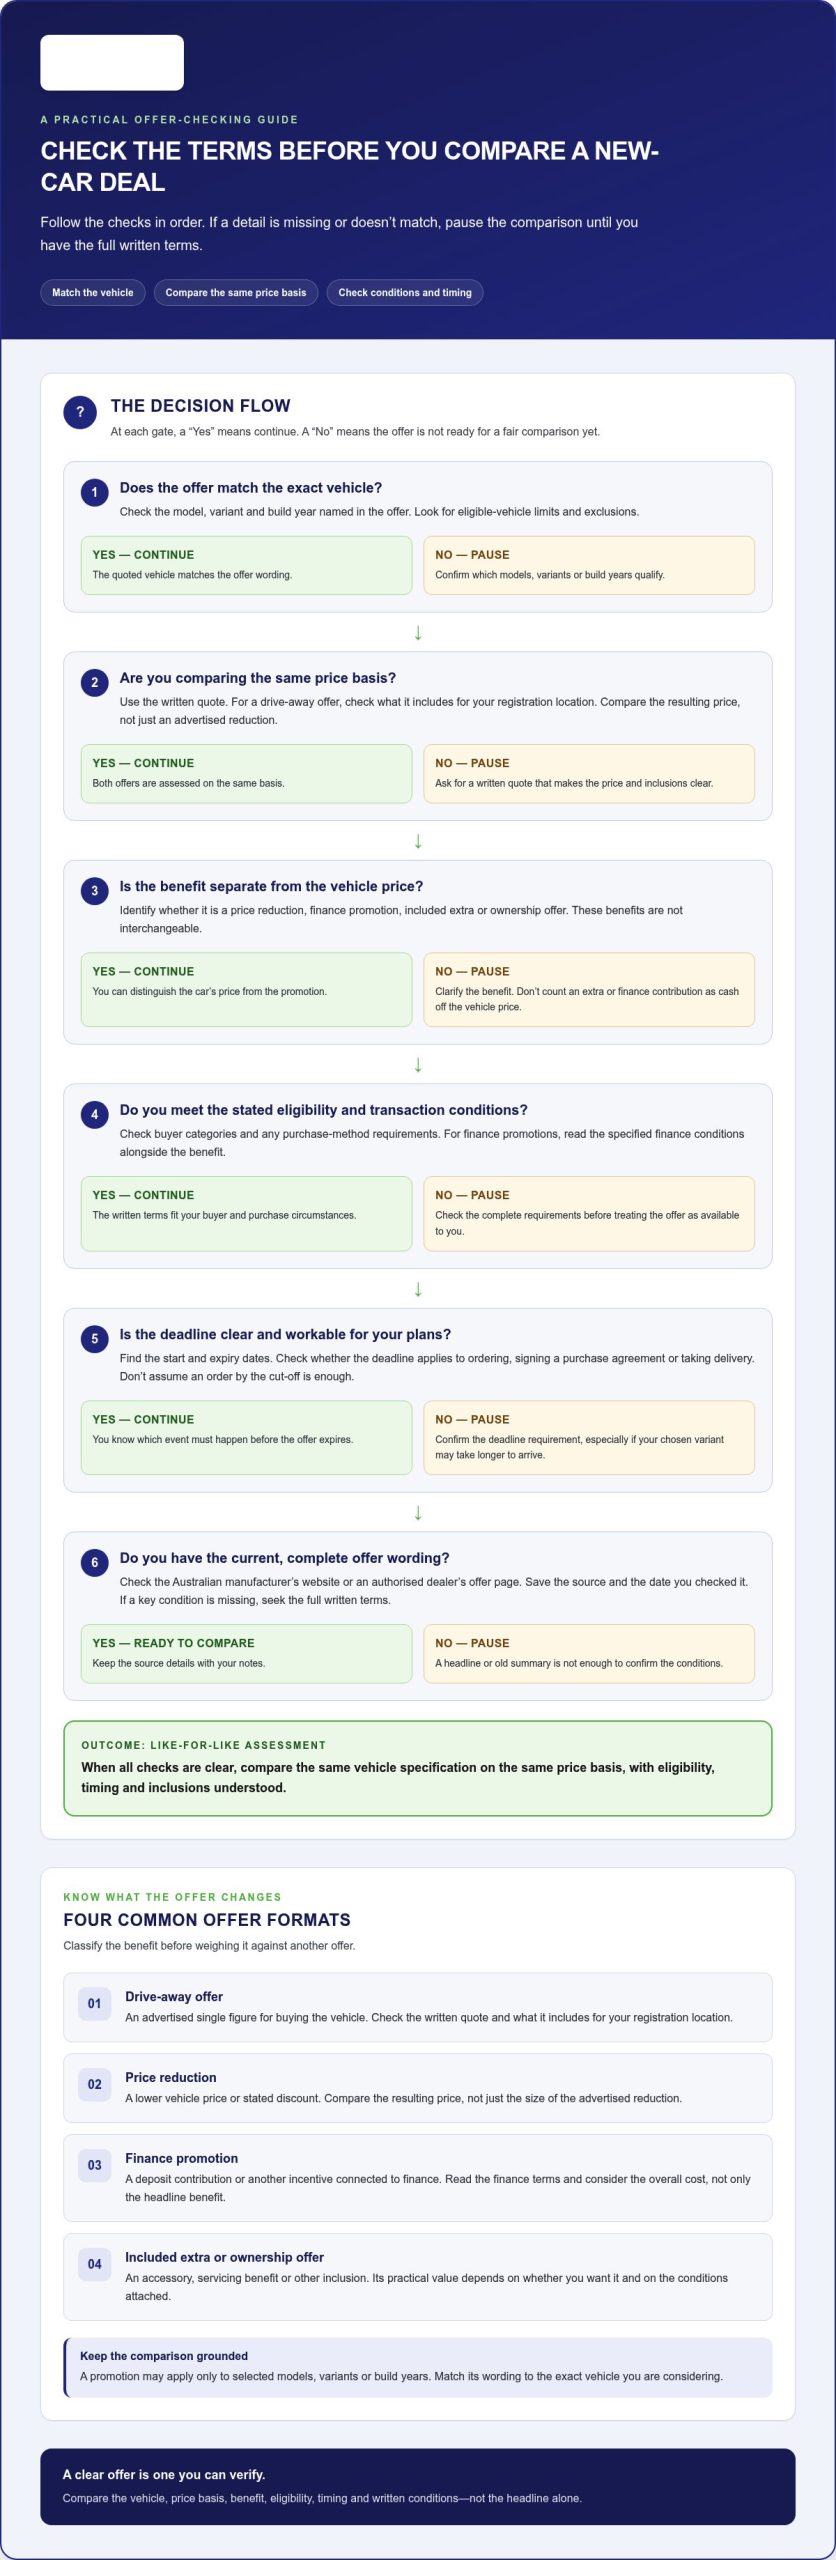The image size is (836, 2560).
Task: Click the Match the vehicle pill
Action: (x=93, y=293)
